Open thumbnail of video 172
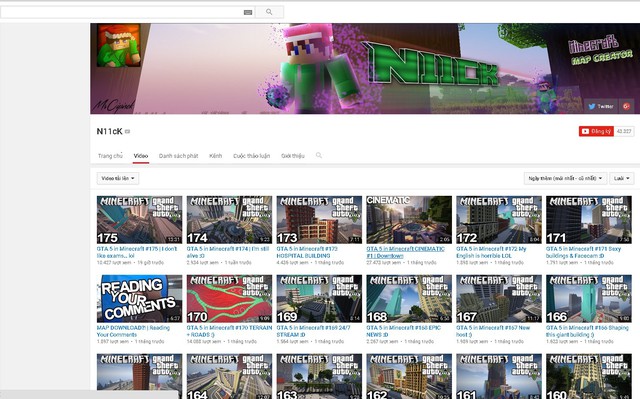The width and height of the screenshot is (640, 399). click(x=499, y=219)
